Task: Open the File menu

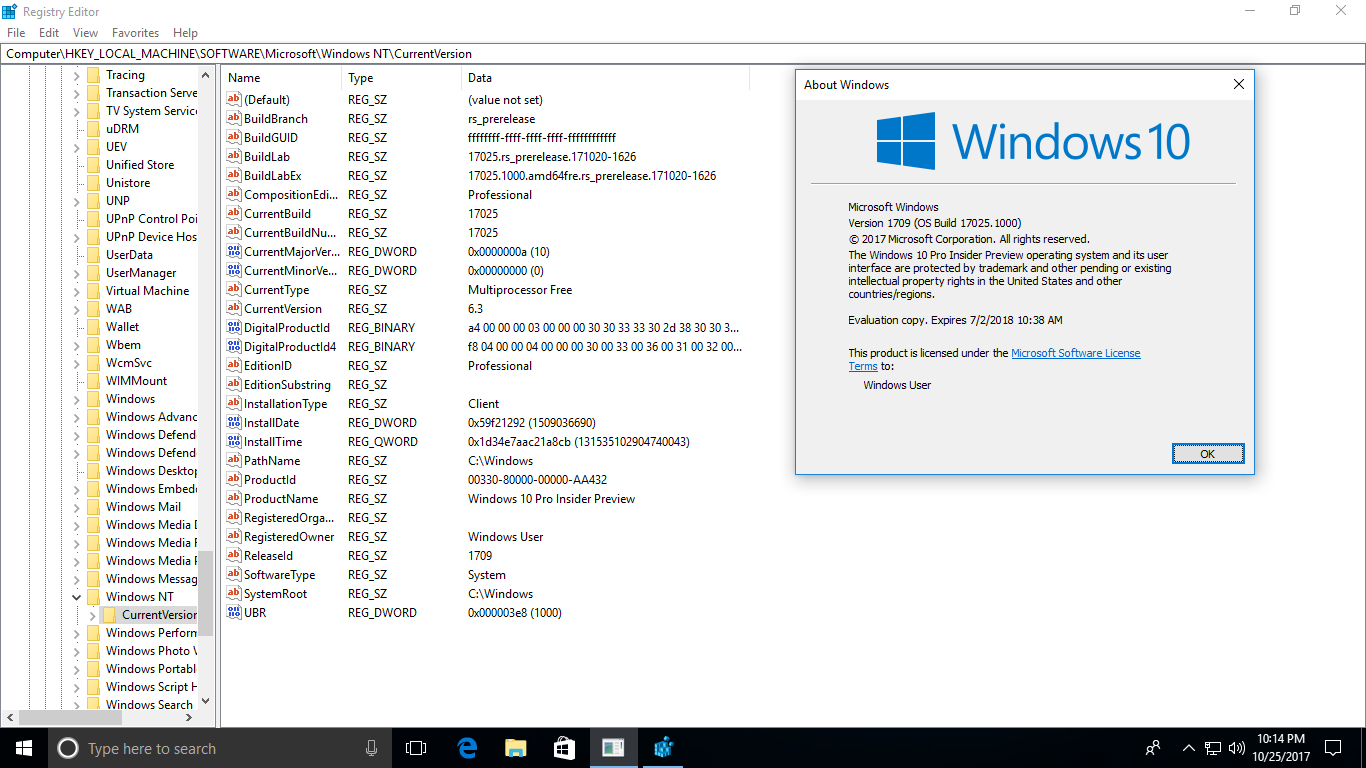Action: point(16,33)
